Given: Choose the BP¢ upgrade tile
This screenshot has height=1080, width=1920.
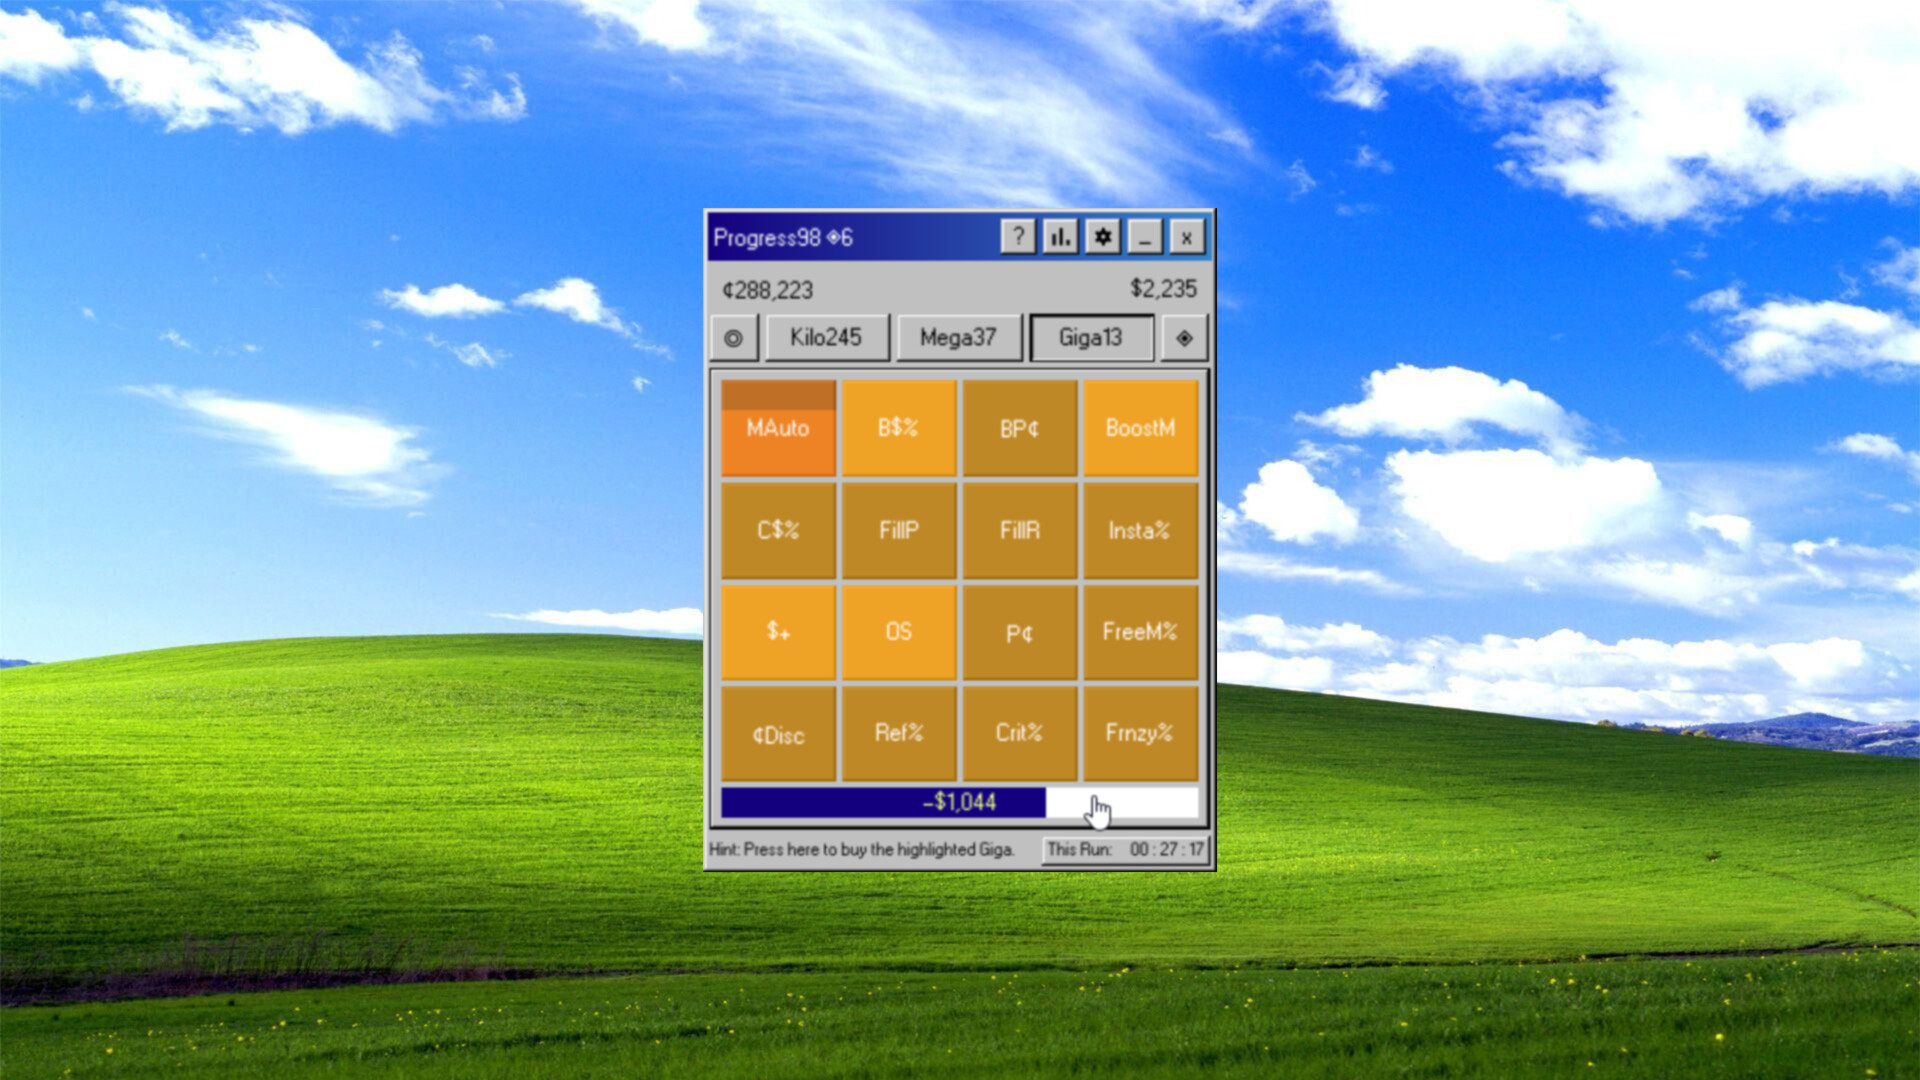Looking at the screenshot, I should coord(1020,428).
